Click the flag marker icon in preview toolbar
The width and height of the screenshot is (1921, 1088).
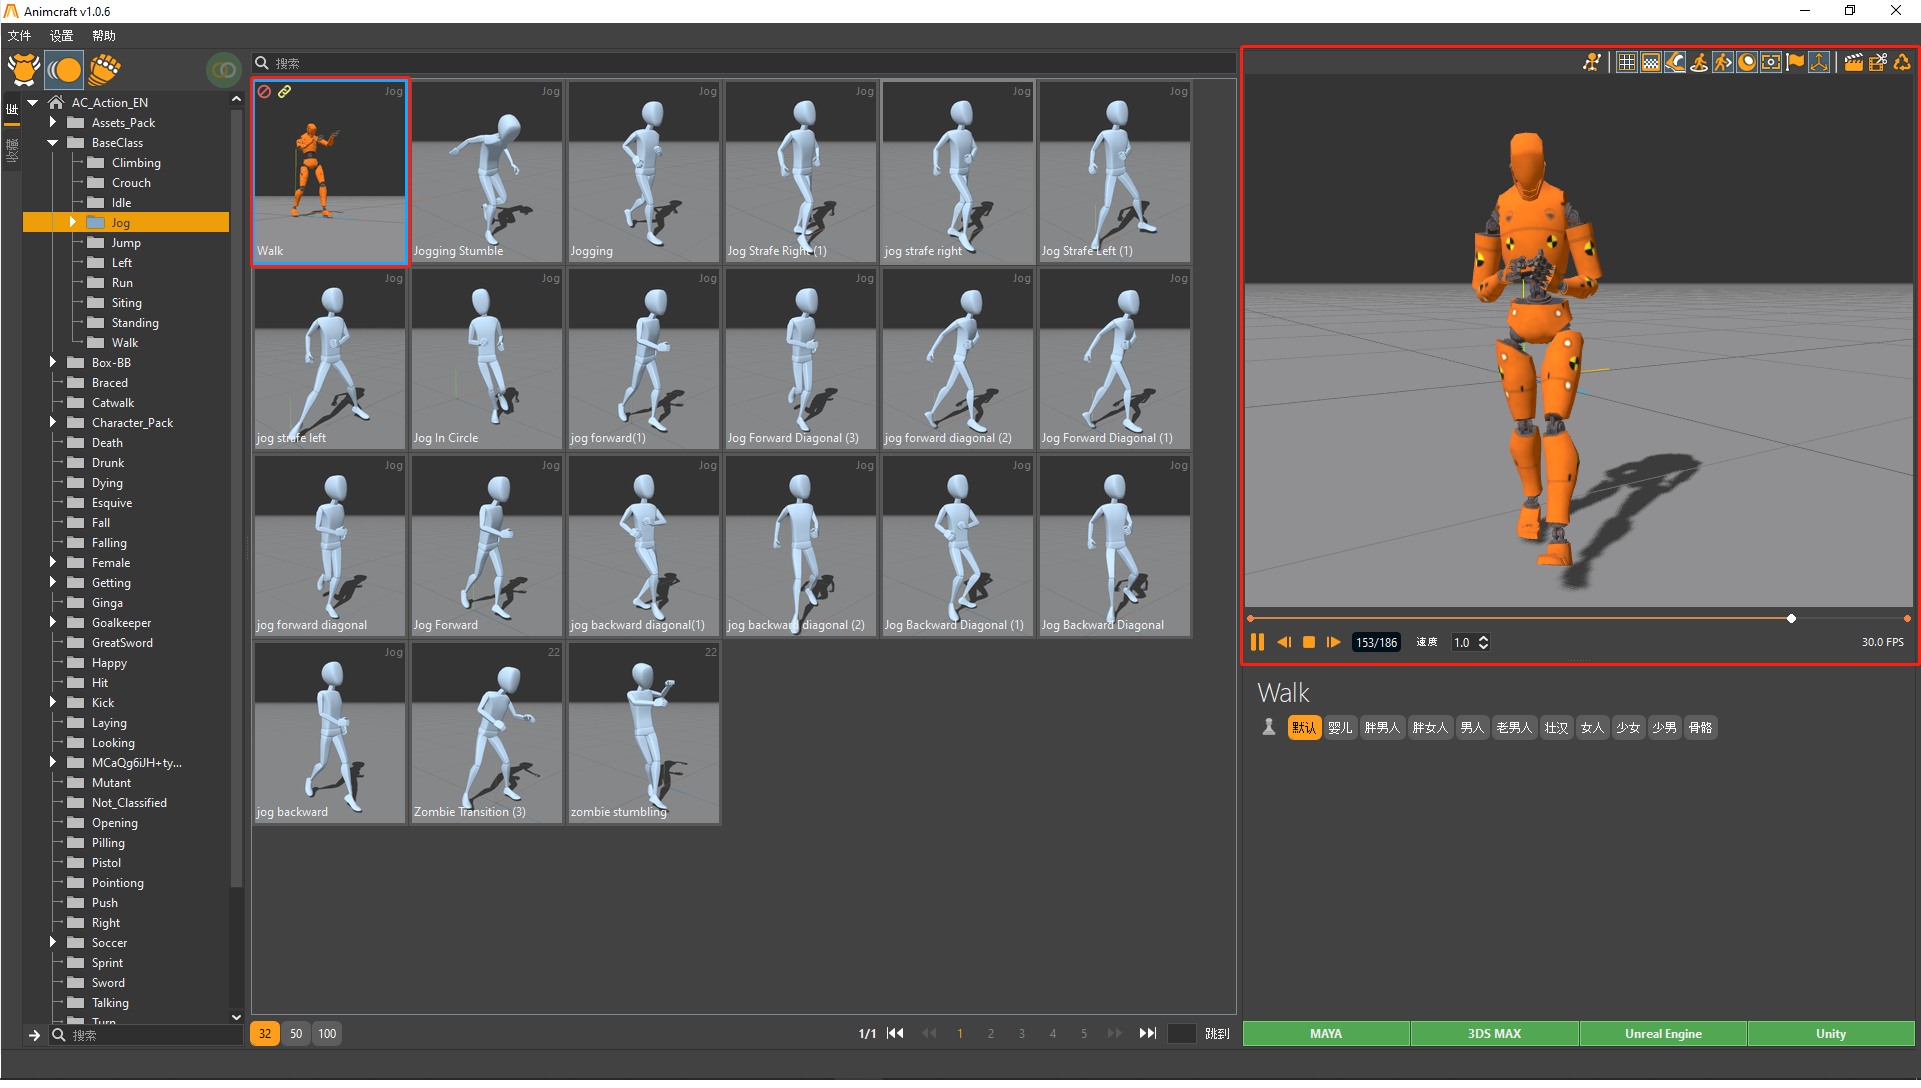click(x=1795, y=62)
